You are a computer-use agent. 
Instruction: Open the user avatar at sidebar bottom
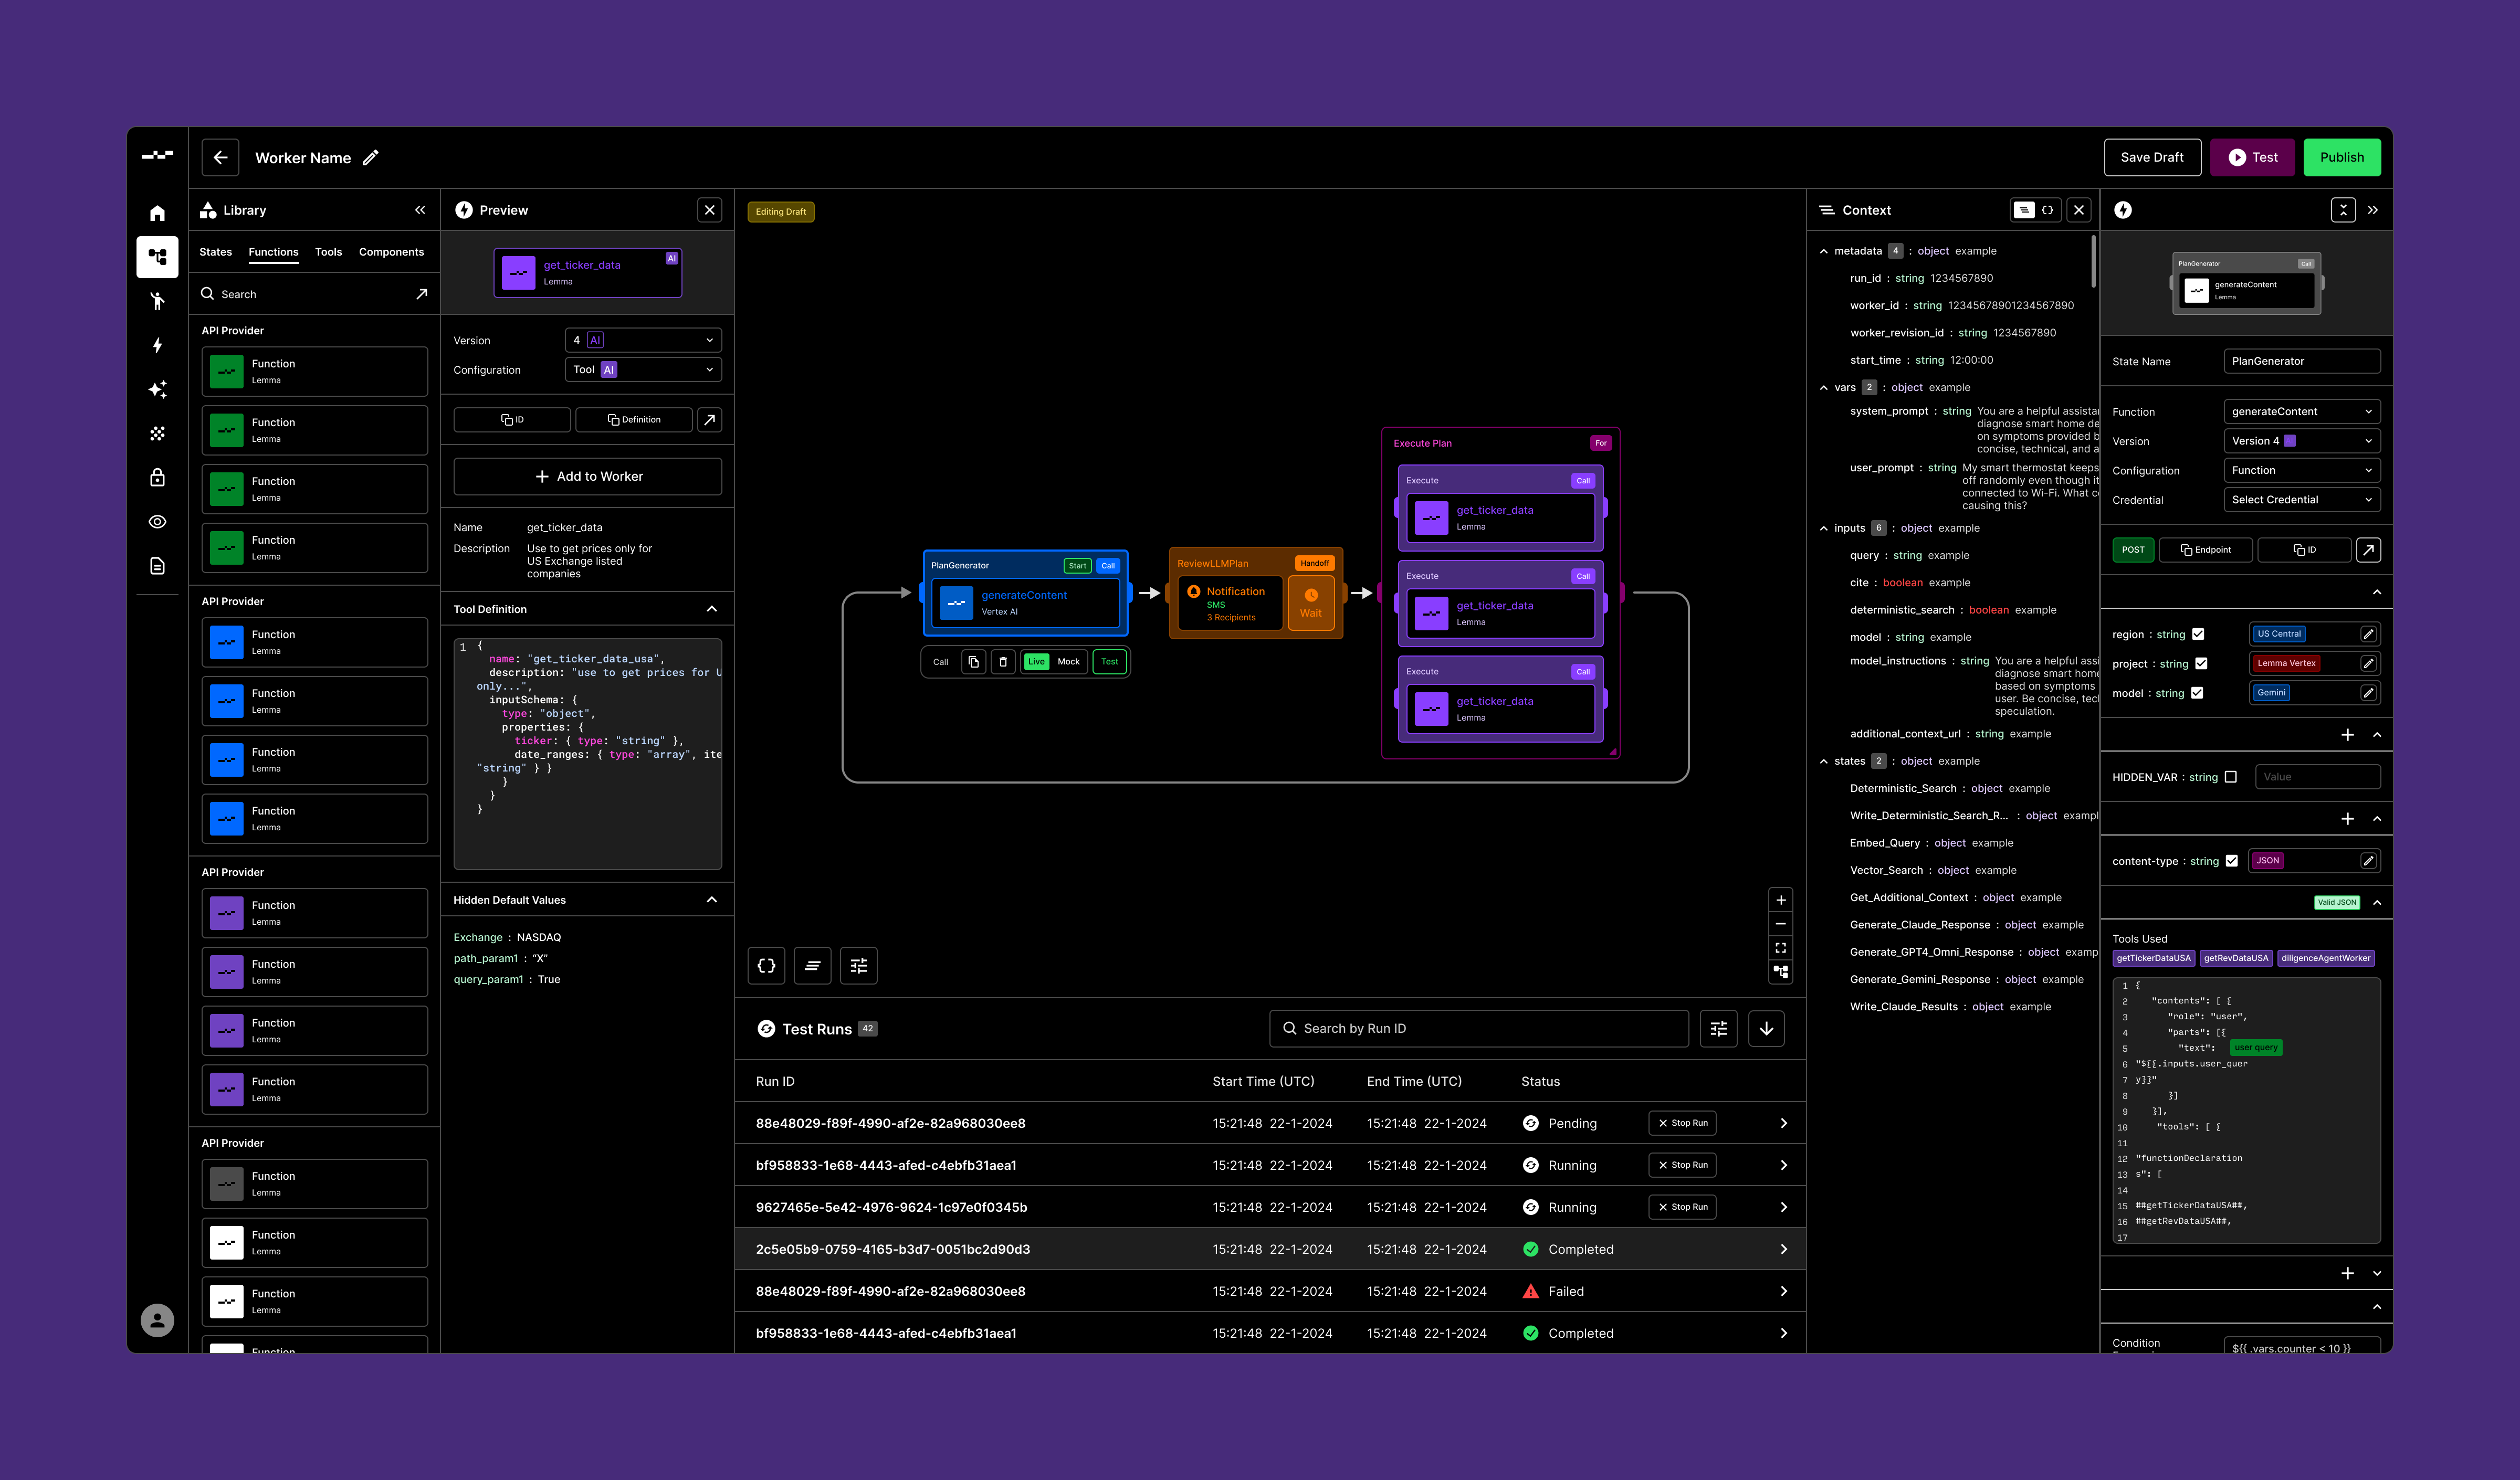coord(157,1320)
